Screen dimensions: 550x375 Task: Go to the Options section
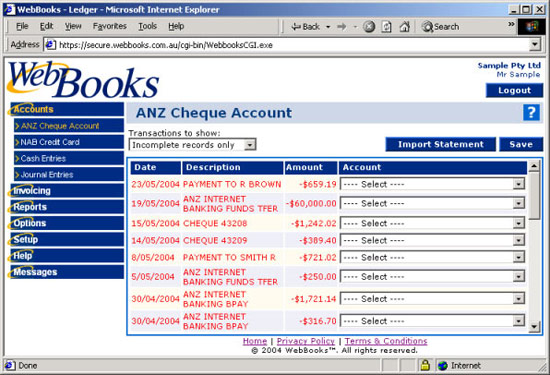67,223
